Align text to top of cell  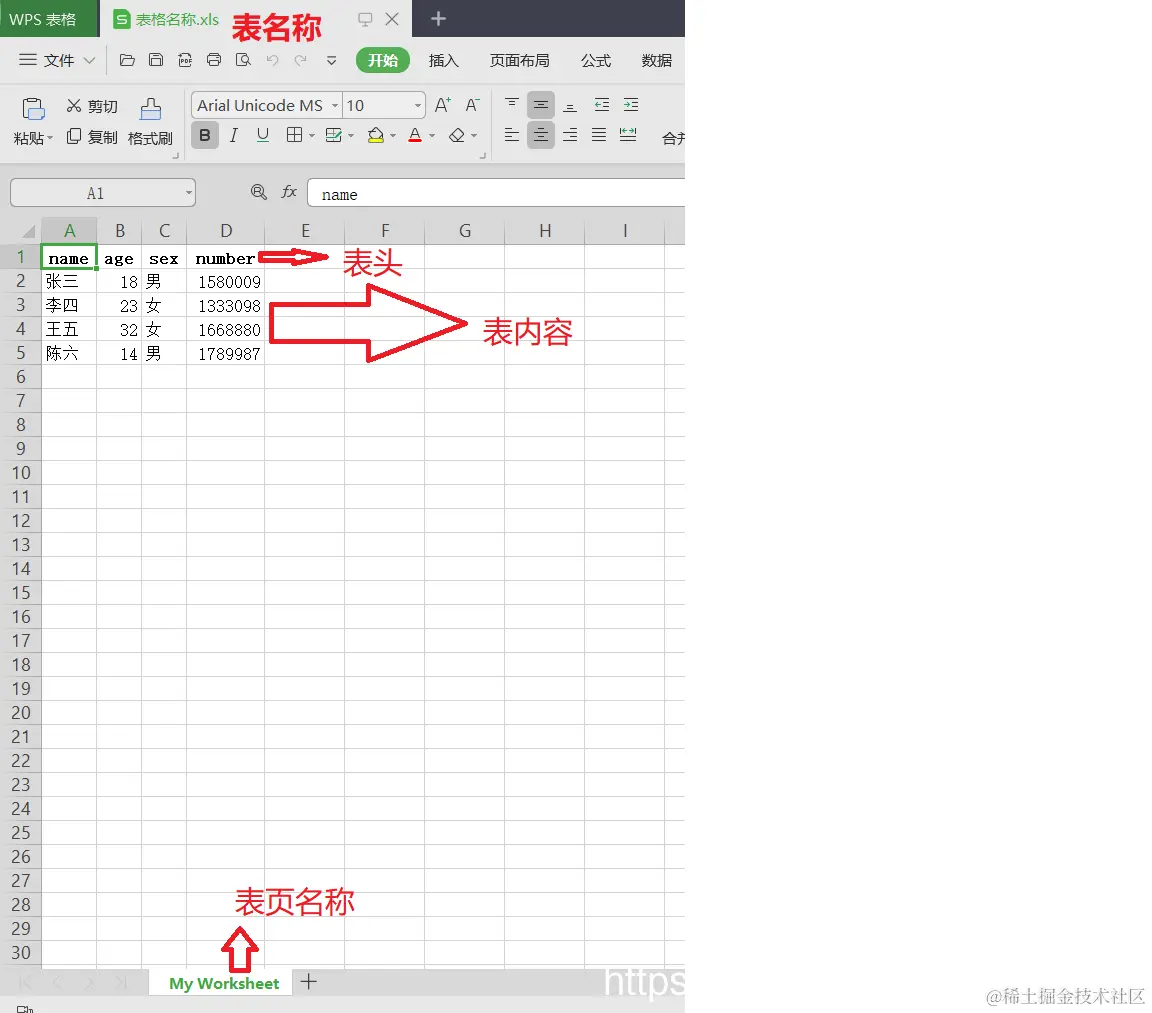click(x=512, y=104)
